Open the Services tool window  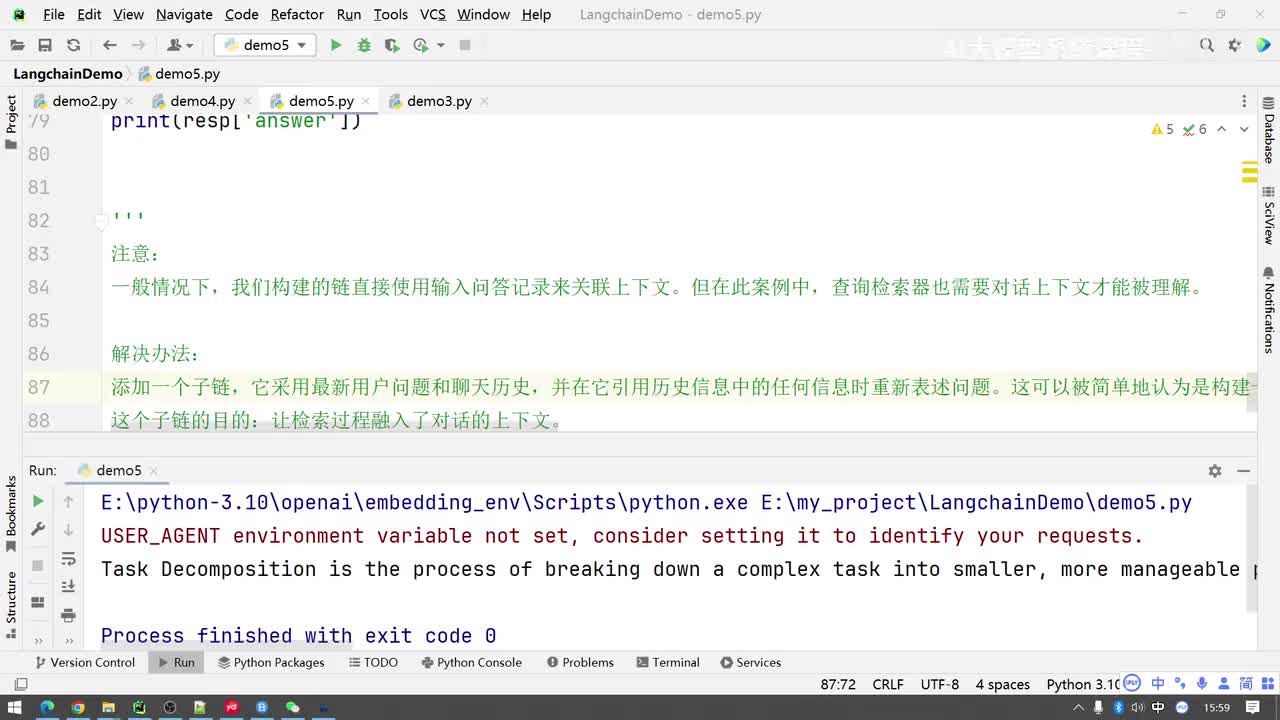(x=750, y=662)
